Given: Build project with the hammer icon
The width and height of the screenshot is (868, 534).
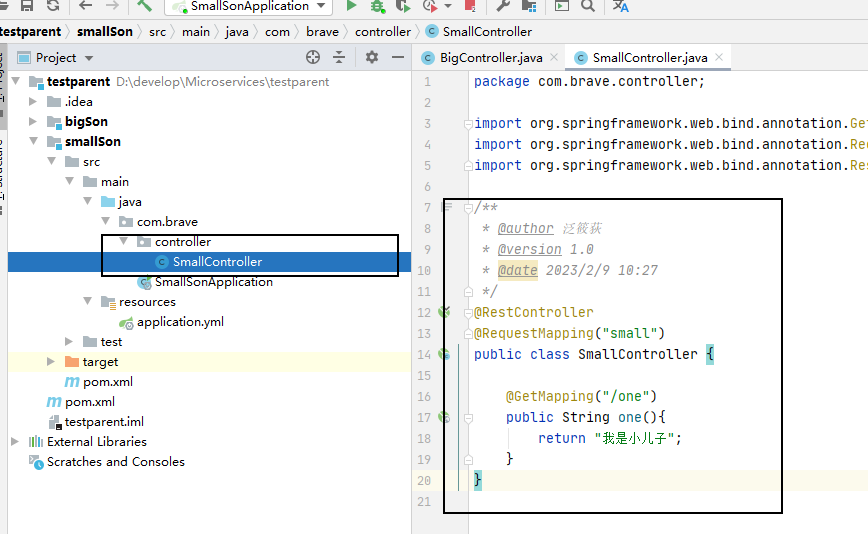Looking at the screenshot, I should coord(145,6).
